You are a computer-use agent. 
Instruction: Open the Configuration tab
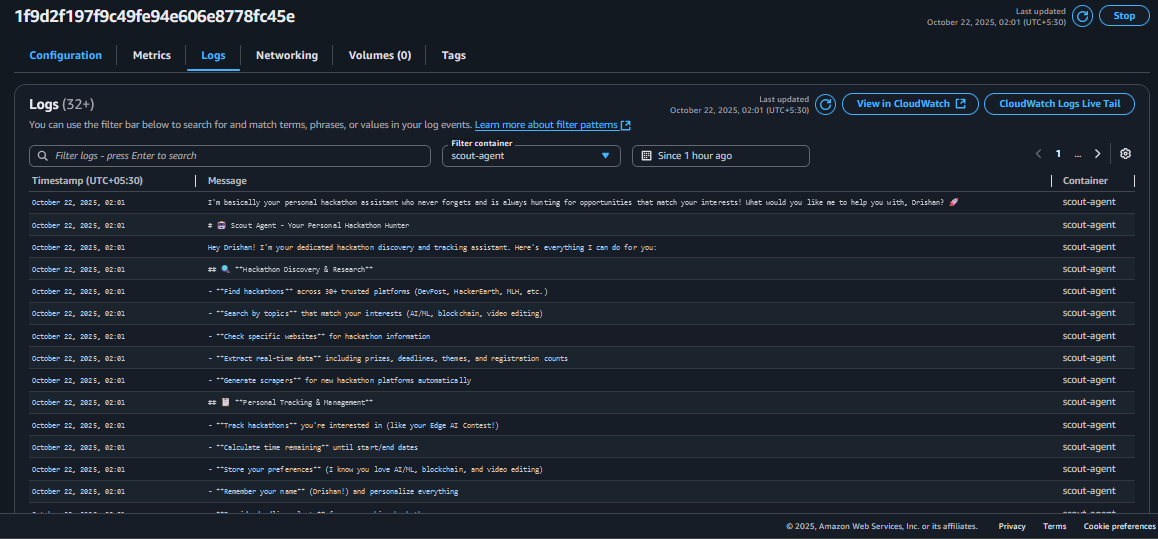coord(66,55)
